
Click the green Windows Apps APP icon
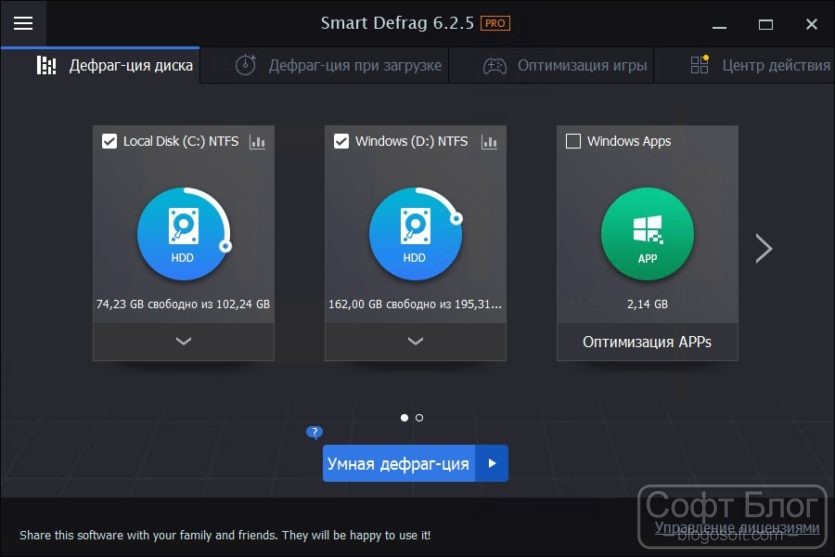pos(648,234)
